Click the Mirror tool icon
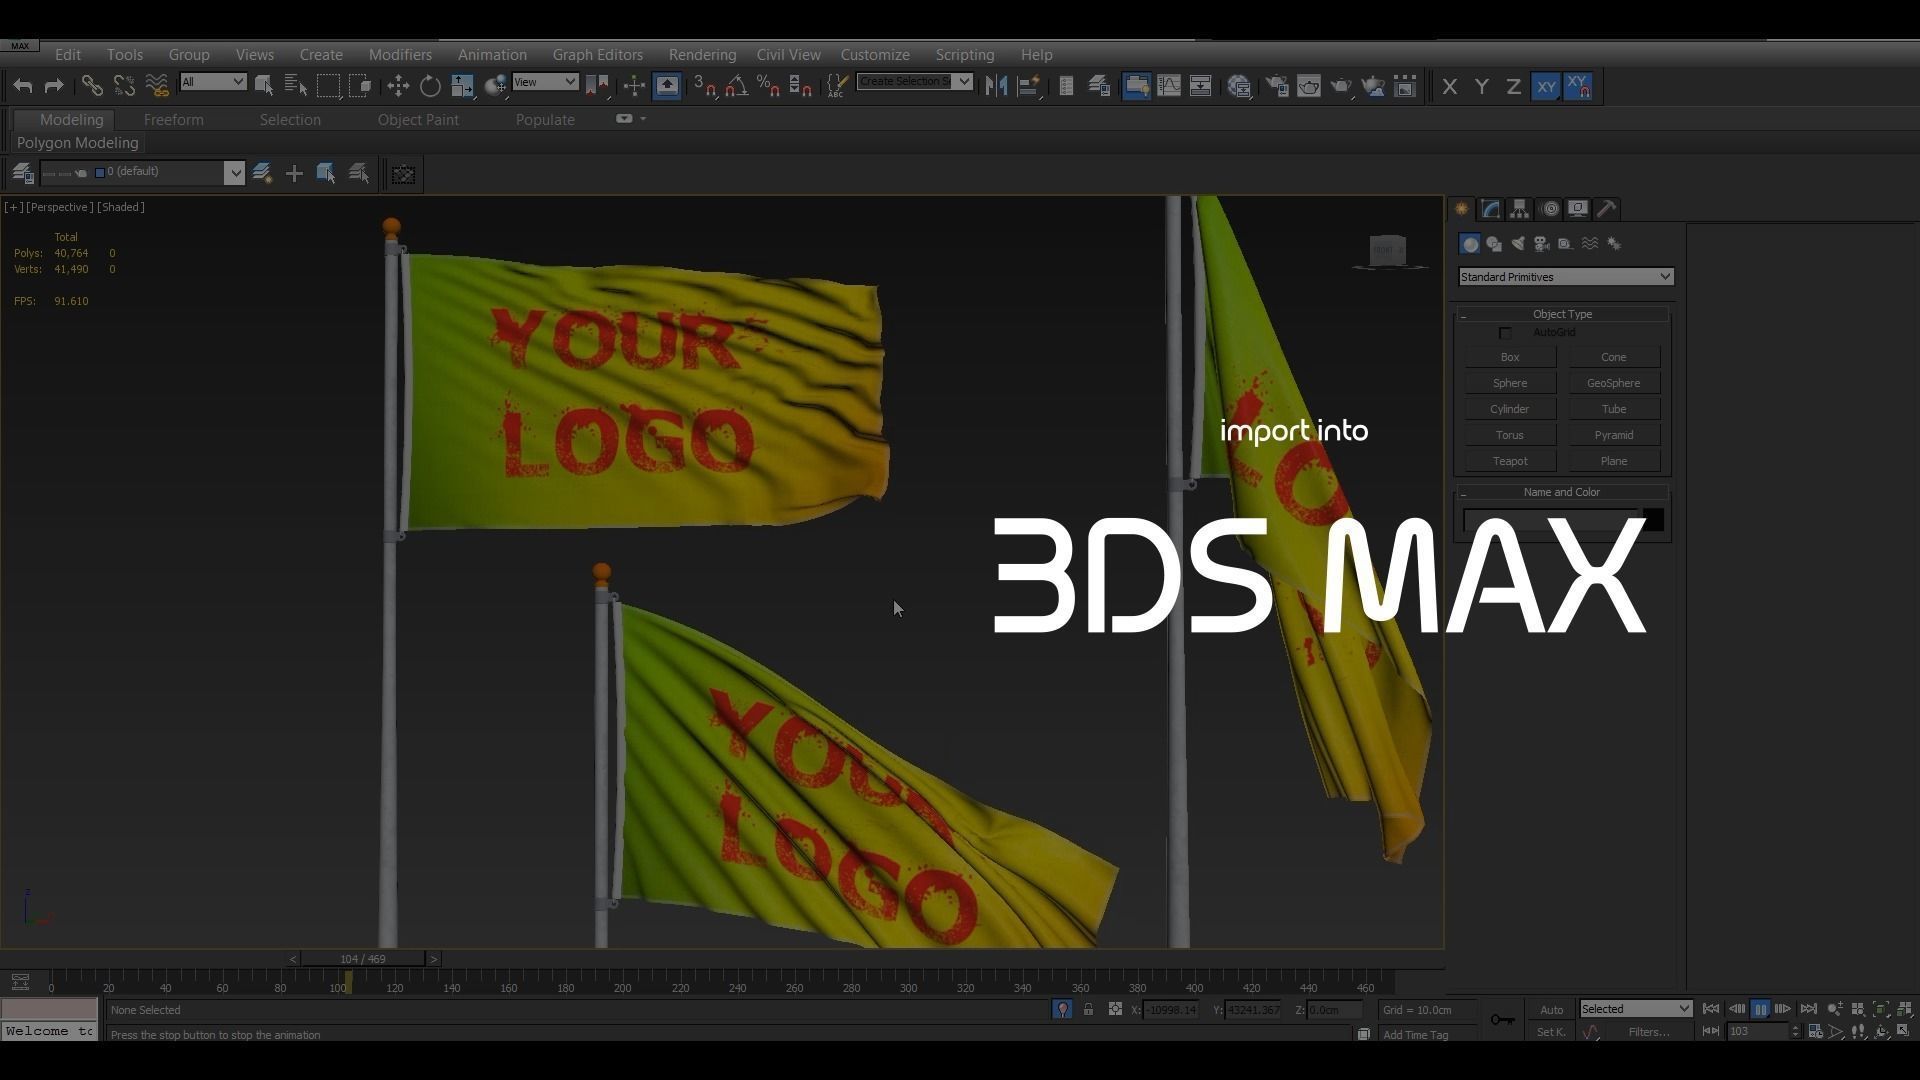 [x=996, y=87]
